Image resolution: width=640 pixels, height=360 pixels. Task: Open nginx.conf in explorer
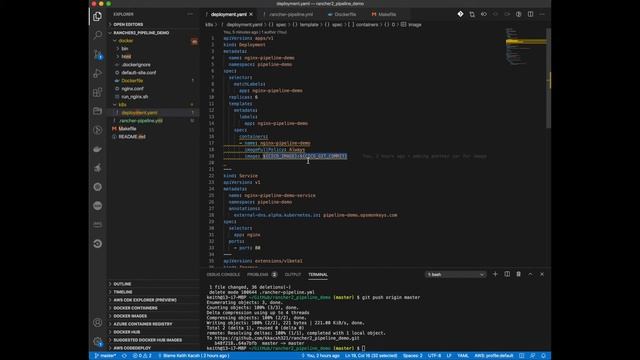click(132, 89)
